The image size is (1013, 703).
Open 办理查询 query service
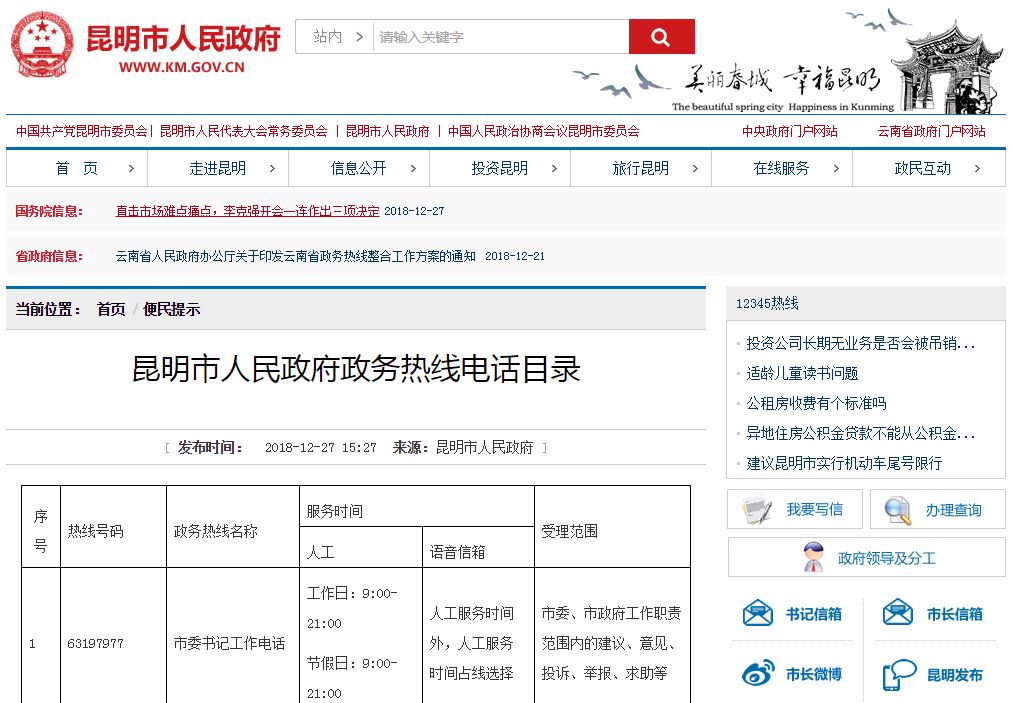point(936,509)
